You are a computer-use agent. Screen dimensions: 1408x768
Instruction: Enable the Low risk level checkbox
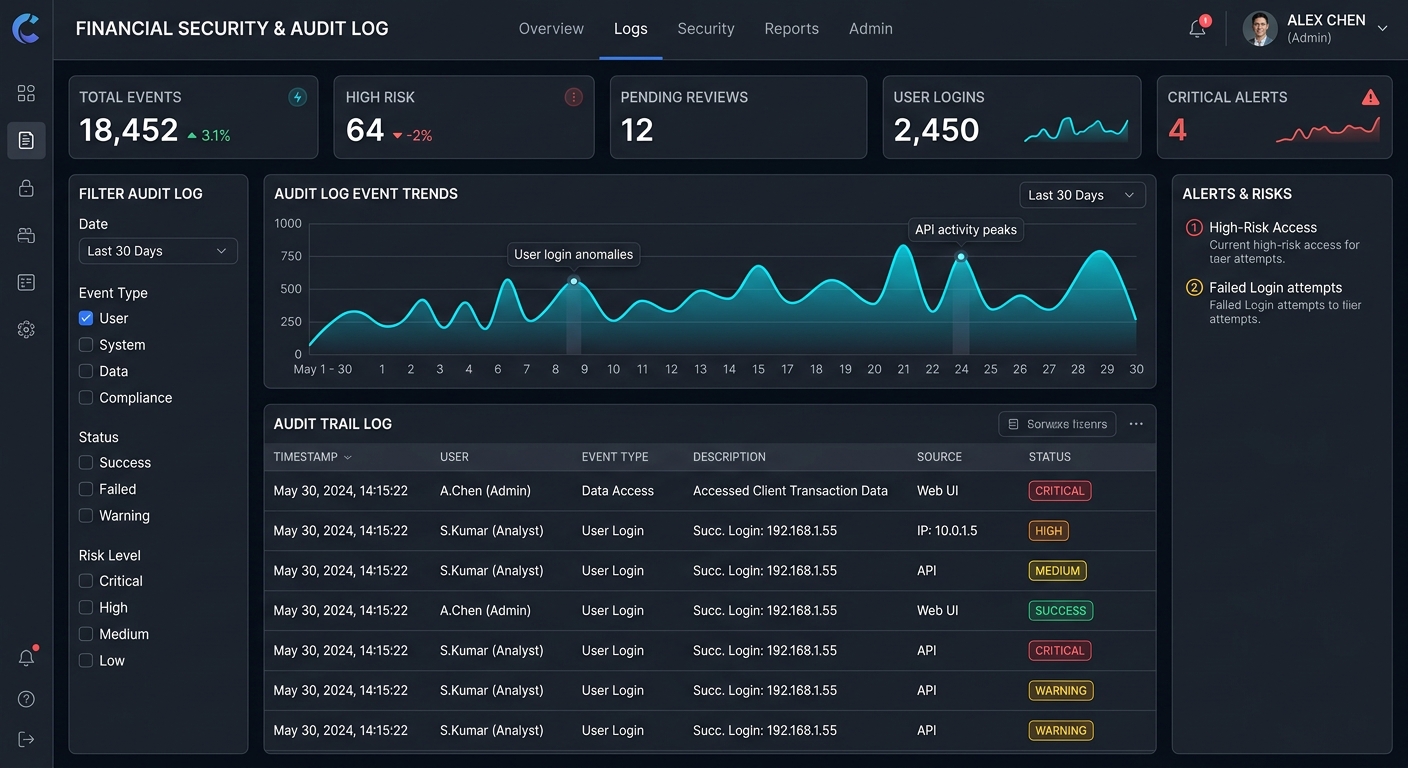click(x=86, y=661)
